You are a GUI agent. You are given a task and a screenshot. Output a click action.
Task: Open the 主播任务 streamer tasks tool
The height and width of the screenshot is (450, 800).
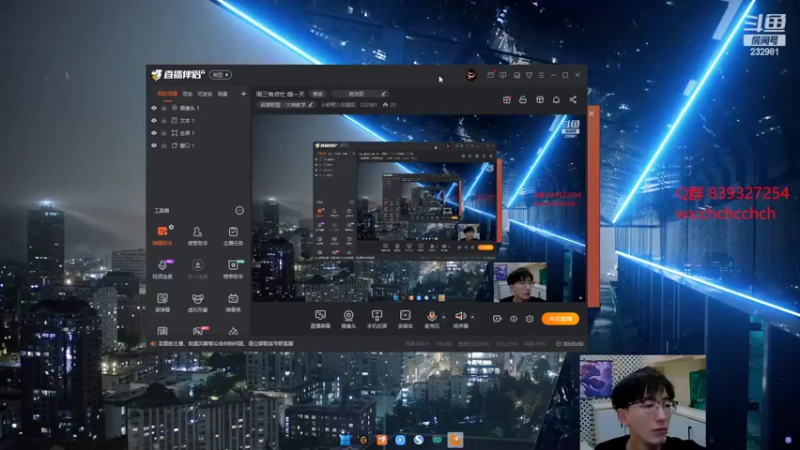click(x=233, y=236)
